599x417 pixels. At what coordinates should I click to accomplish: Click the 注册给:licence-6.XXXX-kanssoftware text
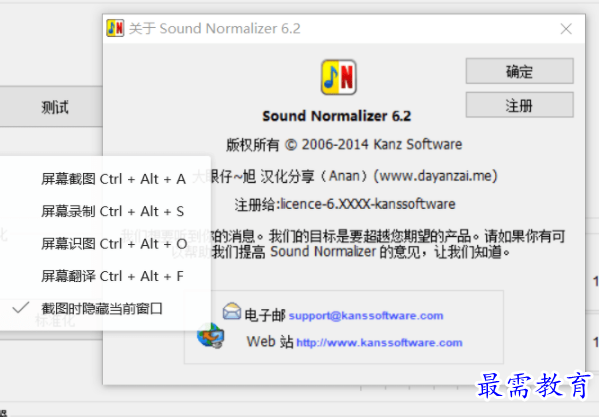pos(345,204)
